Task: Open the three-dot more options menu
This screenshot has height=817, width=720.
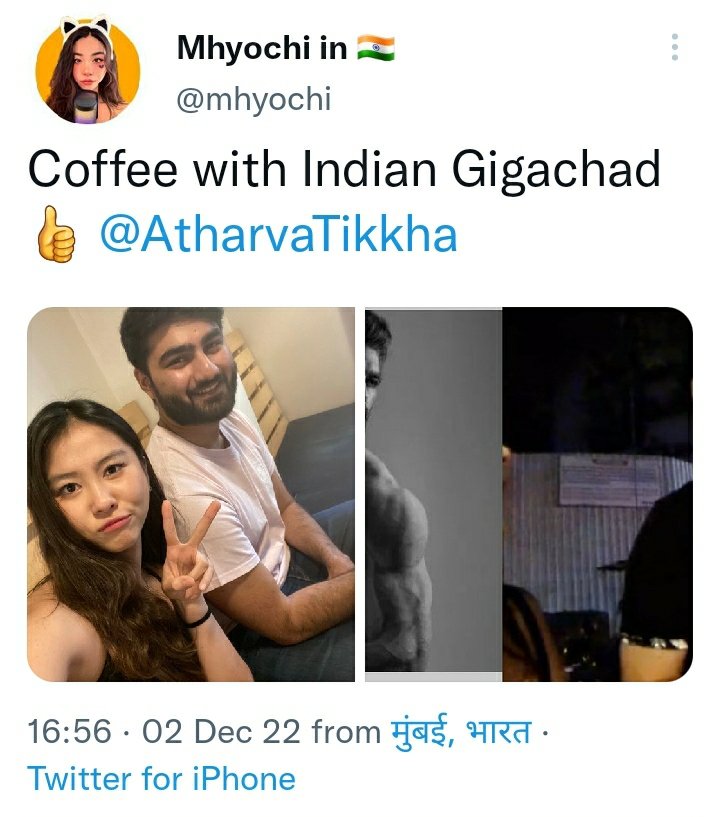Action: 675,47
